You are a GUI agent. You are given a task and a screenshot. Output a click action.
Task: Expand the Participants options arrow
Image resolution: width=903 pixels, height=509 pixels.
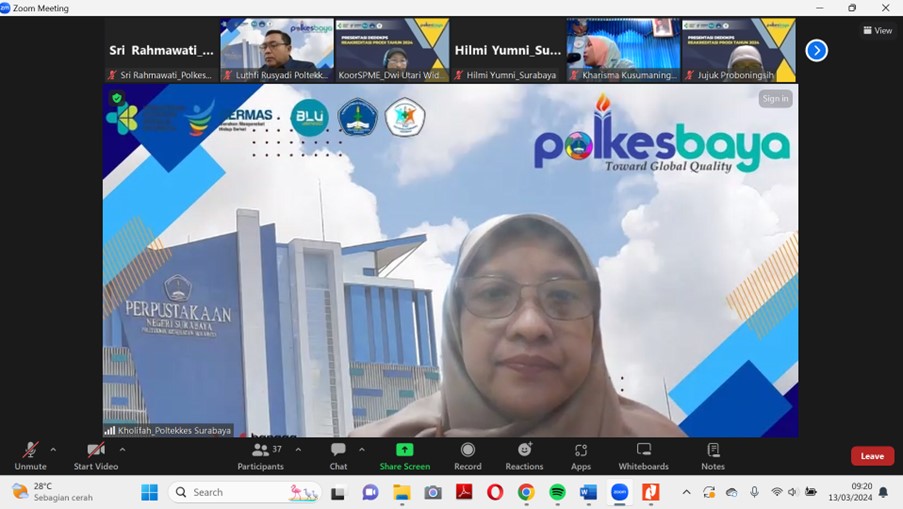click(x=298, y=450)
